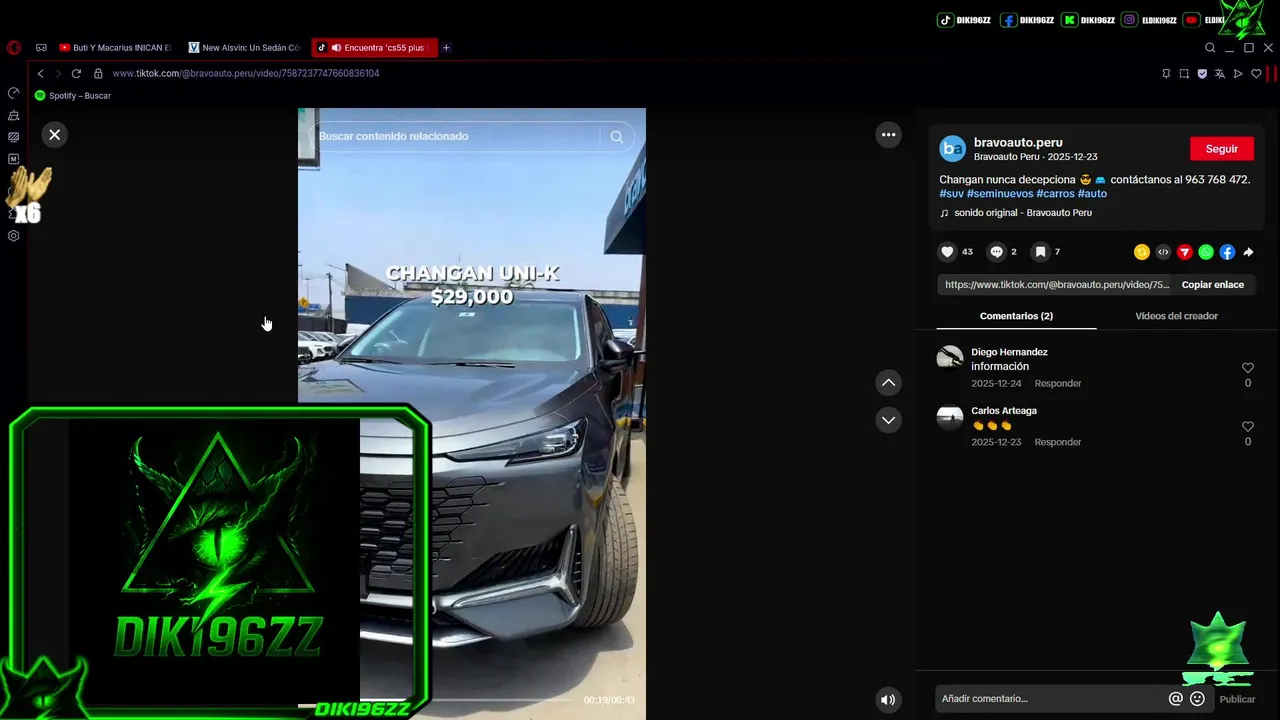Go back in browser history
The width and height of the screenshot is (1280, 720).
point(40,73)
